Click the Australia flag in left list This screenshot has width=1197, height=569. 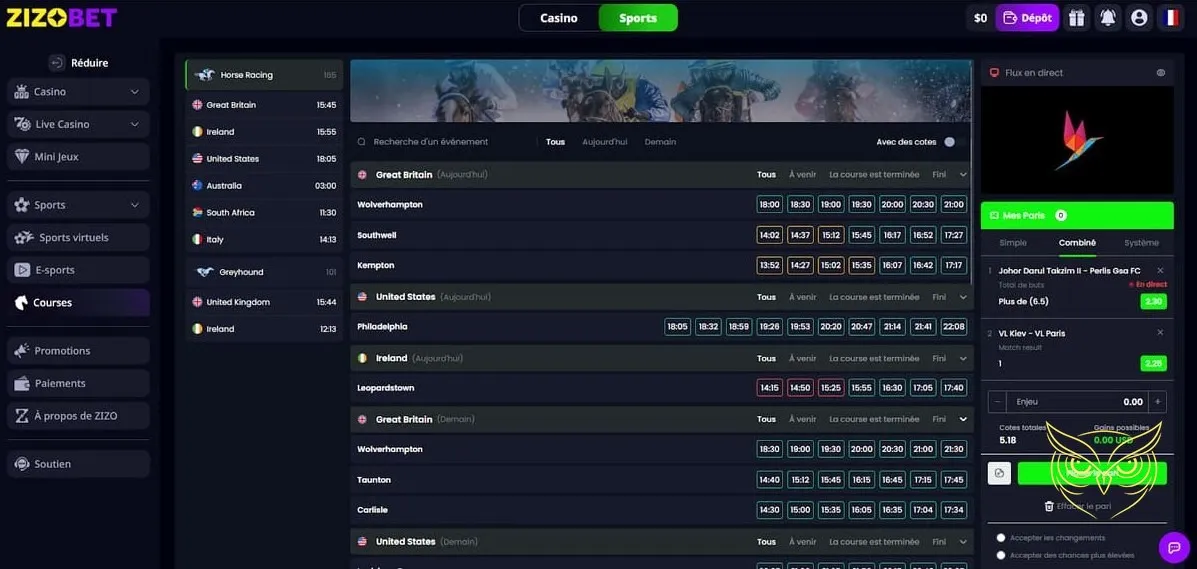pyautogui.click(x=198, y=186)
